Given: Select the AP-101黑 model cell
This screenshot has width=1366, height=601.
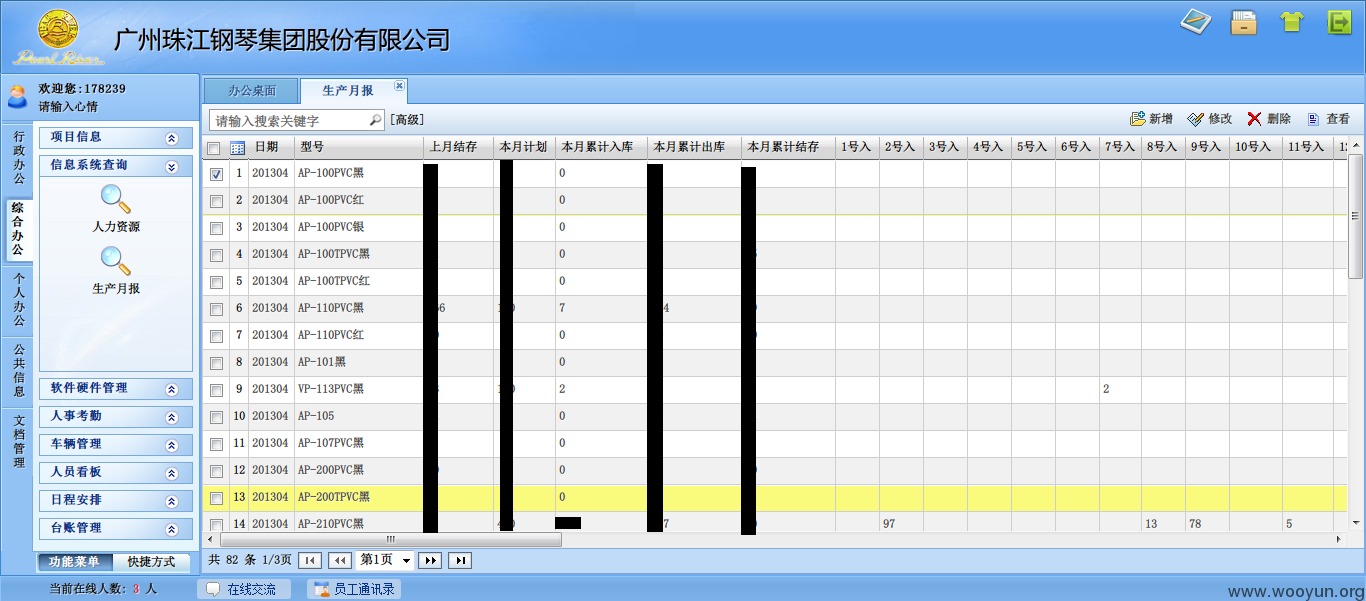Looking at the screenshot, I should point(359,362).
